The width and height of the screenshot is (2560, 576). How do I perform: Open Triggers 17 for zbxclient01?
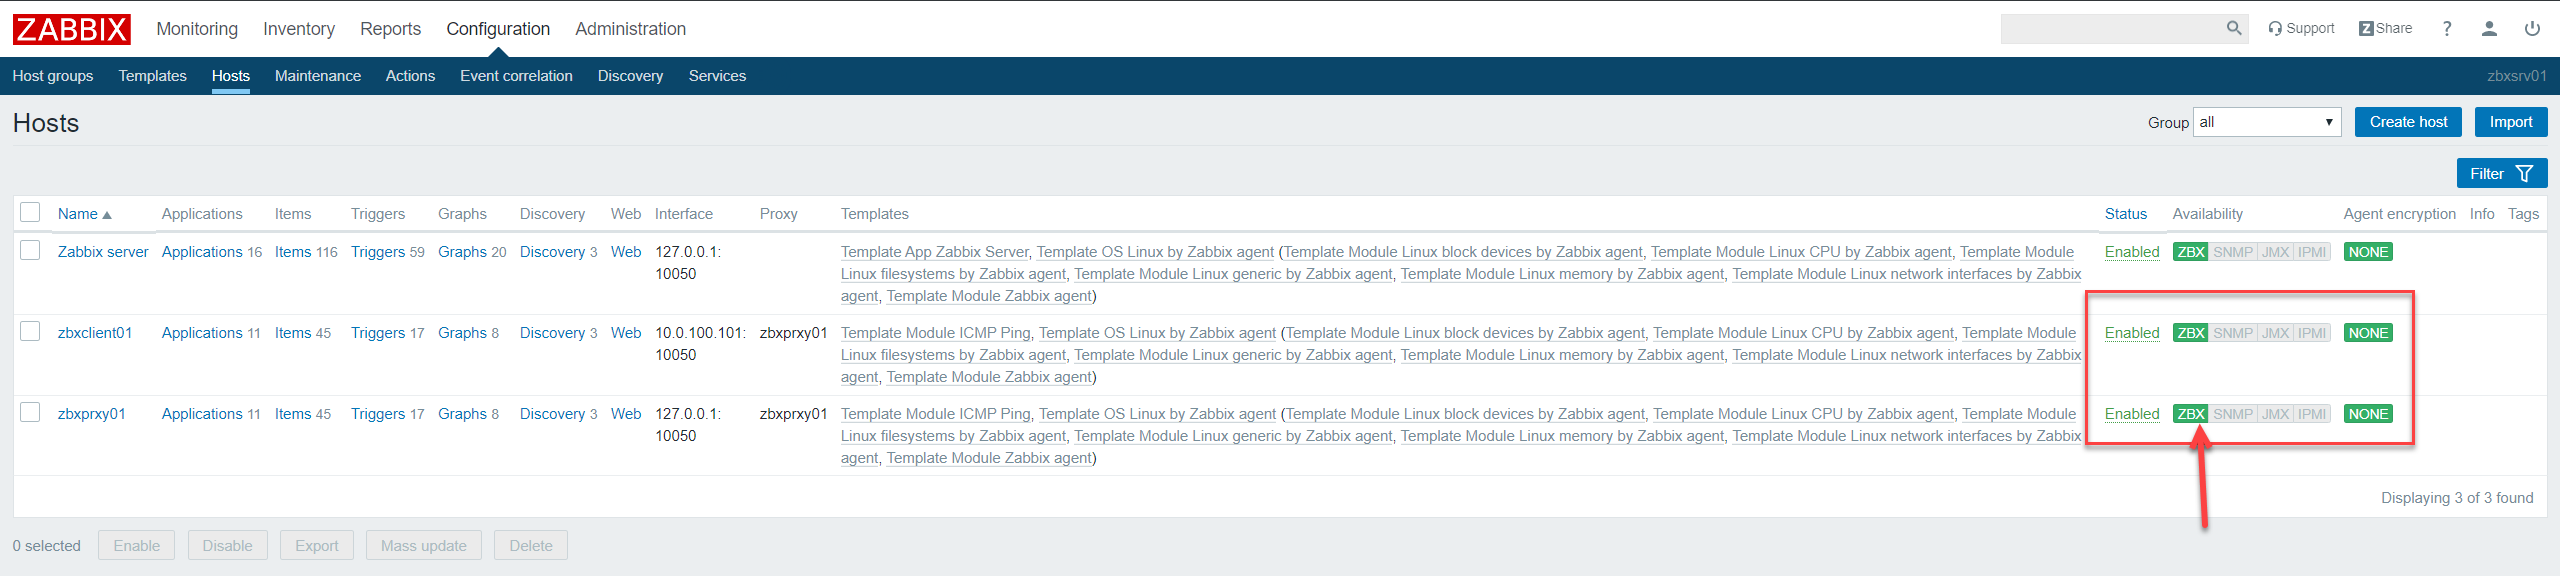point(378,333)
